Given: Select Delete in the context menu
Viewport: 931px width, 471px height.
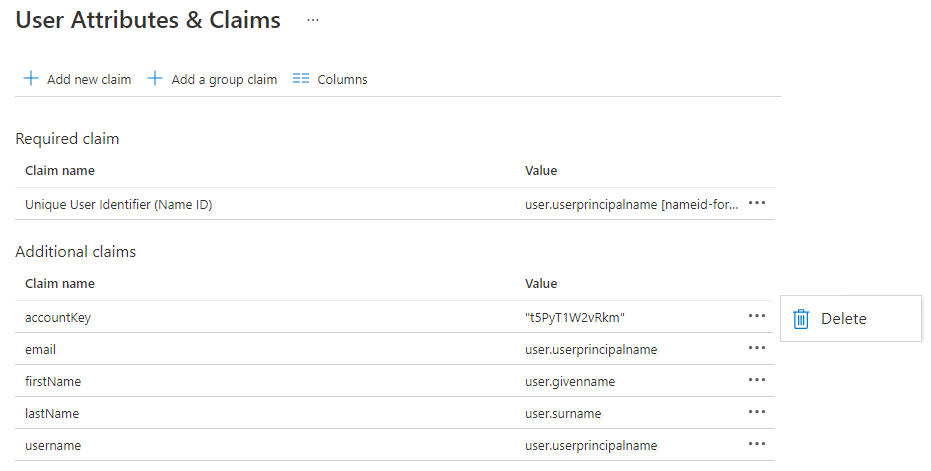Looking at the screenshot, I should 843,319.
